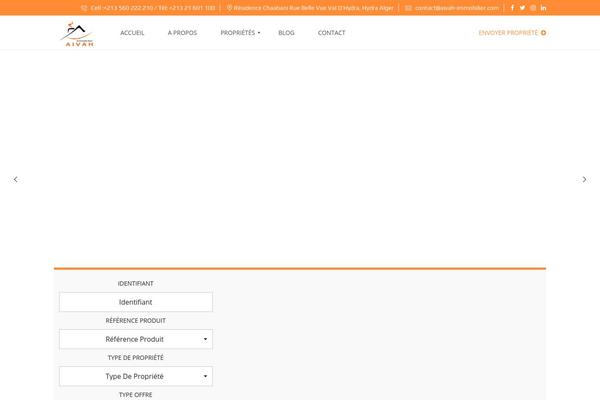Click the Aivah logo

(76, 33)
